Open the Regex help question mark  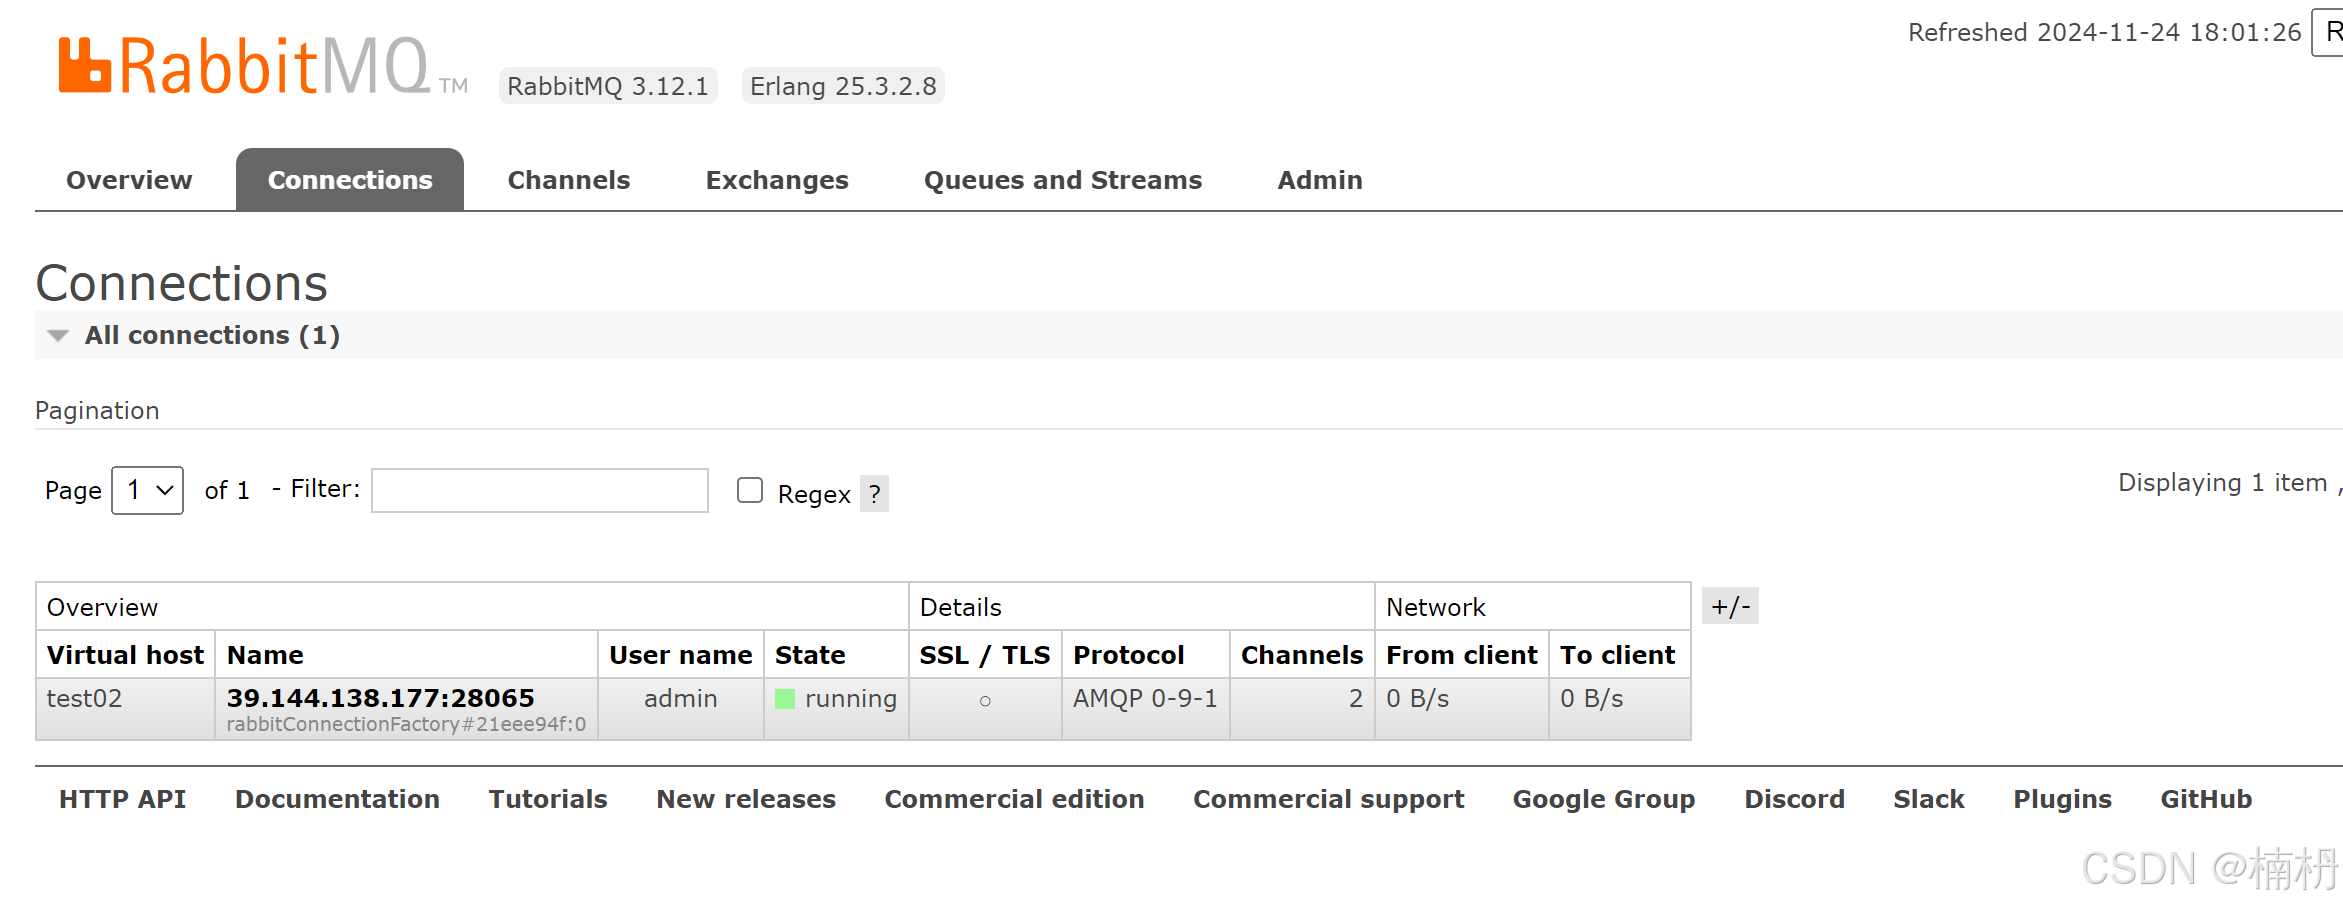click(x=875, y=493)
